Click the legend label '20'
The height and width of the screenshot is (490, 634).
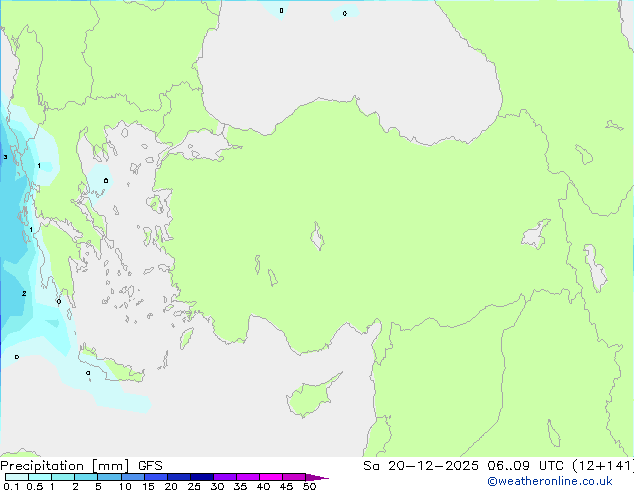(x=171, y=486)
